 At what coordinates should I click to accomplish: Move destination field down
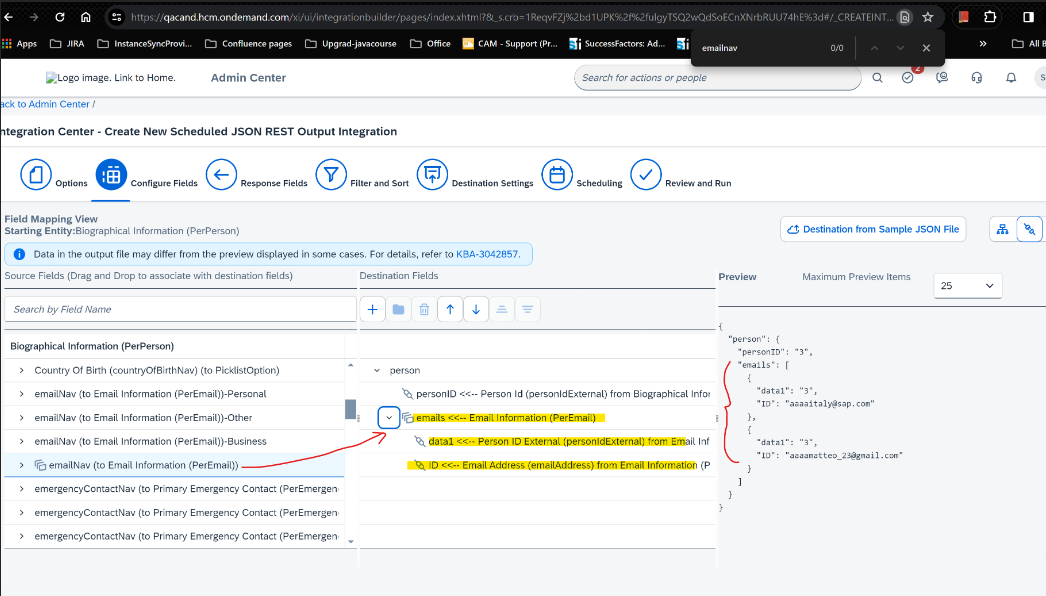(x=476, y=310)
